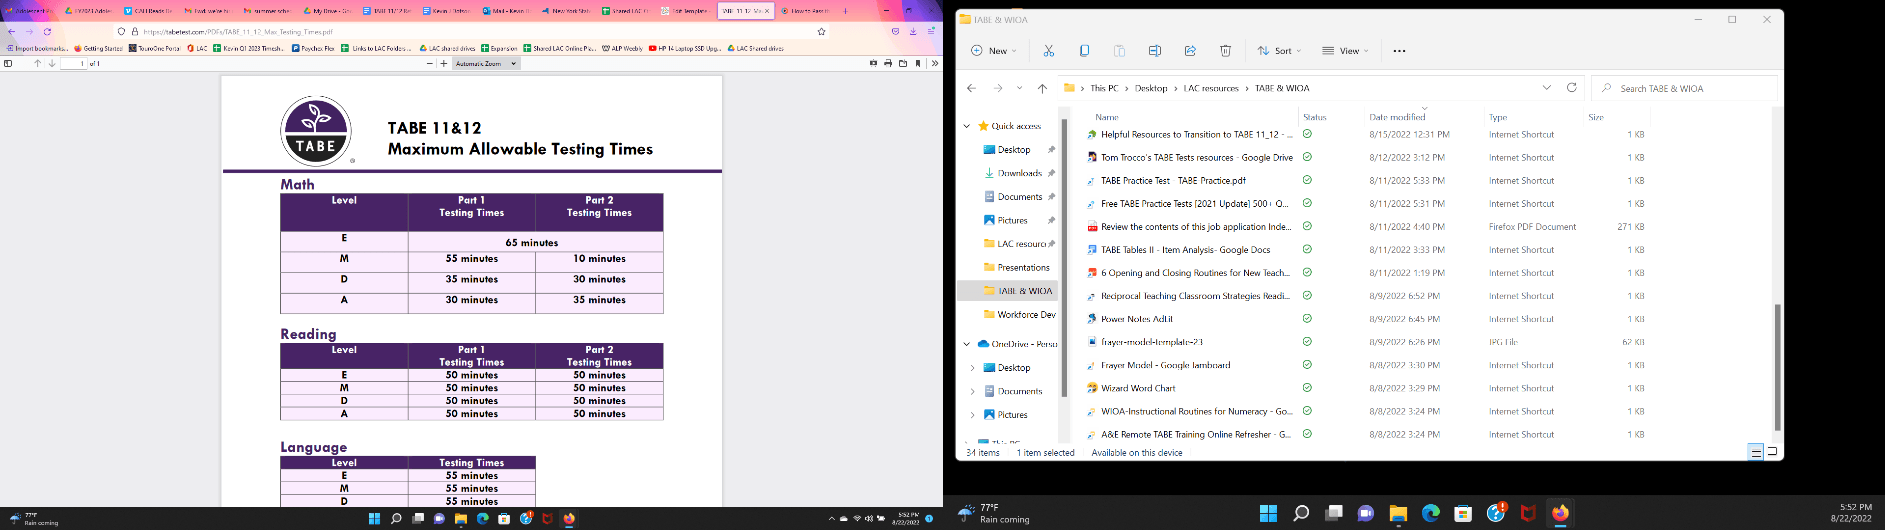1885x530 pixels.
Task: Toggle the PDF viewer sidebar in Firefox
Action: click(x=8, y=63)
